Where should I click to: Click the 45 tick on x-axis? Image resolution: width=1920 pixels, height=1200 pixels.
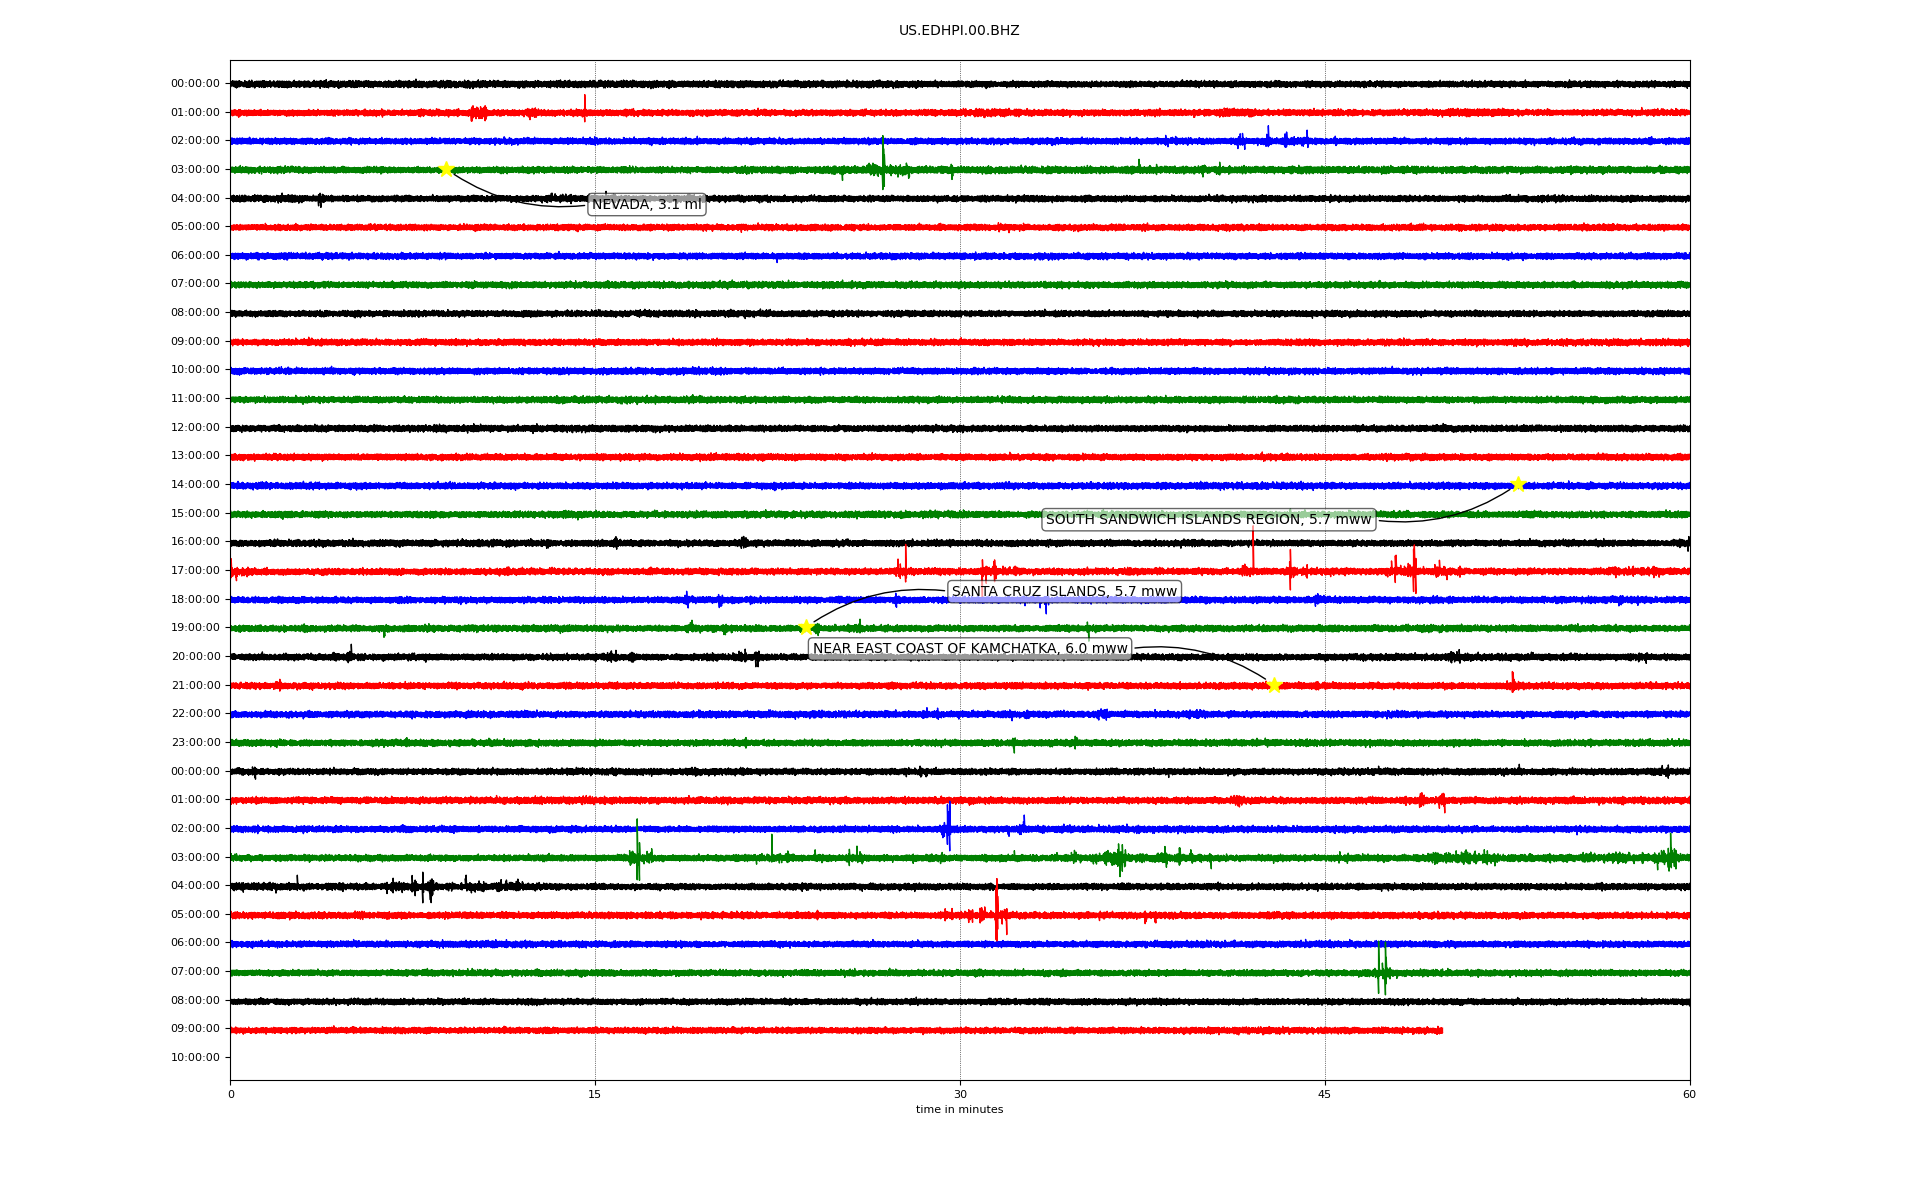pos(1325,1094)
